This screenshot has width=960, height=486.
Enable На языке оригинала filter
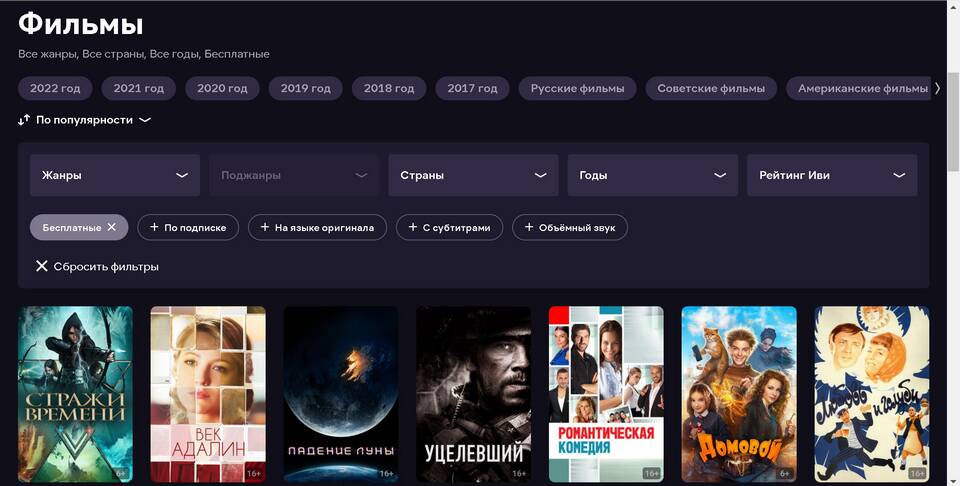pyautogui.click(x=317, y=227)
